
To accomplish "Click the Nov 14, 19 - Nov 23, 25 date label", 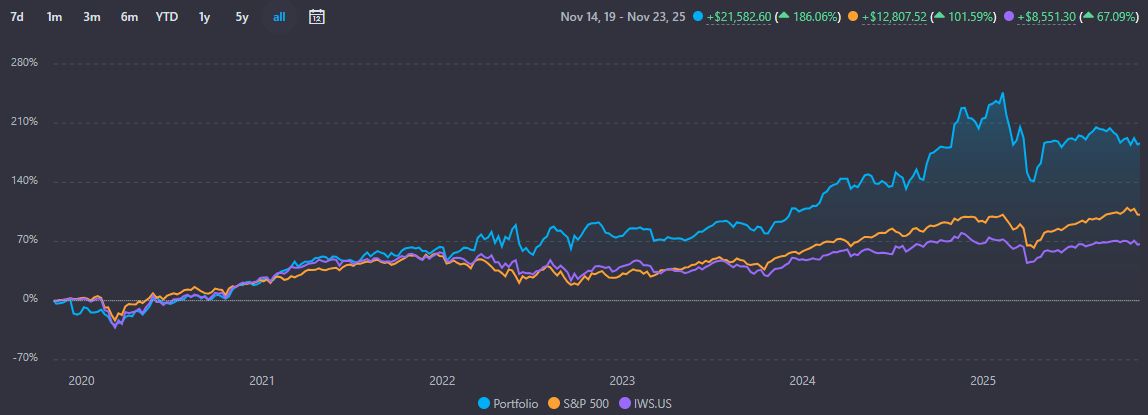I will (x=623, y=17).
